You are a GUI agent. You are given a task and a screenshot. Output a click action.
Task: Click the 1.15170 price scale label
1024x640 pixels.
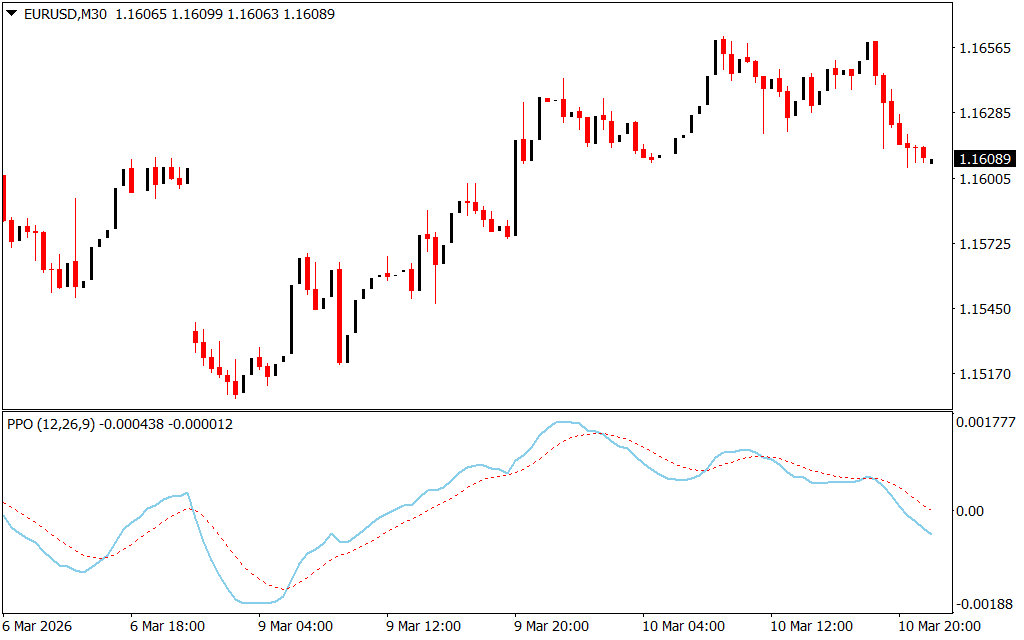click(x=984, y=374)
